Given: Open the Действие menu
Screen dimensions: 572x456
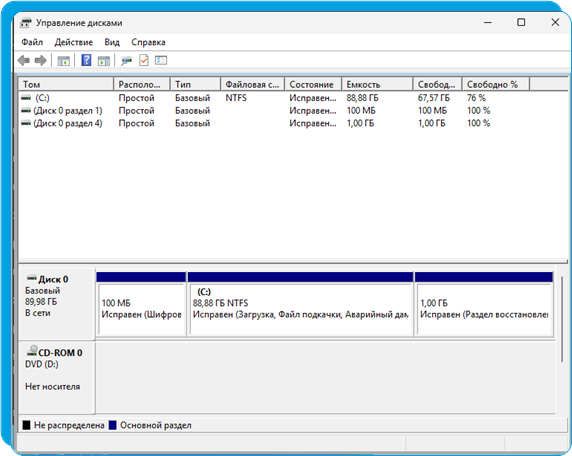Looking at the screenshot, I should point(74,42).
